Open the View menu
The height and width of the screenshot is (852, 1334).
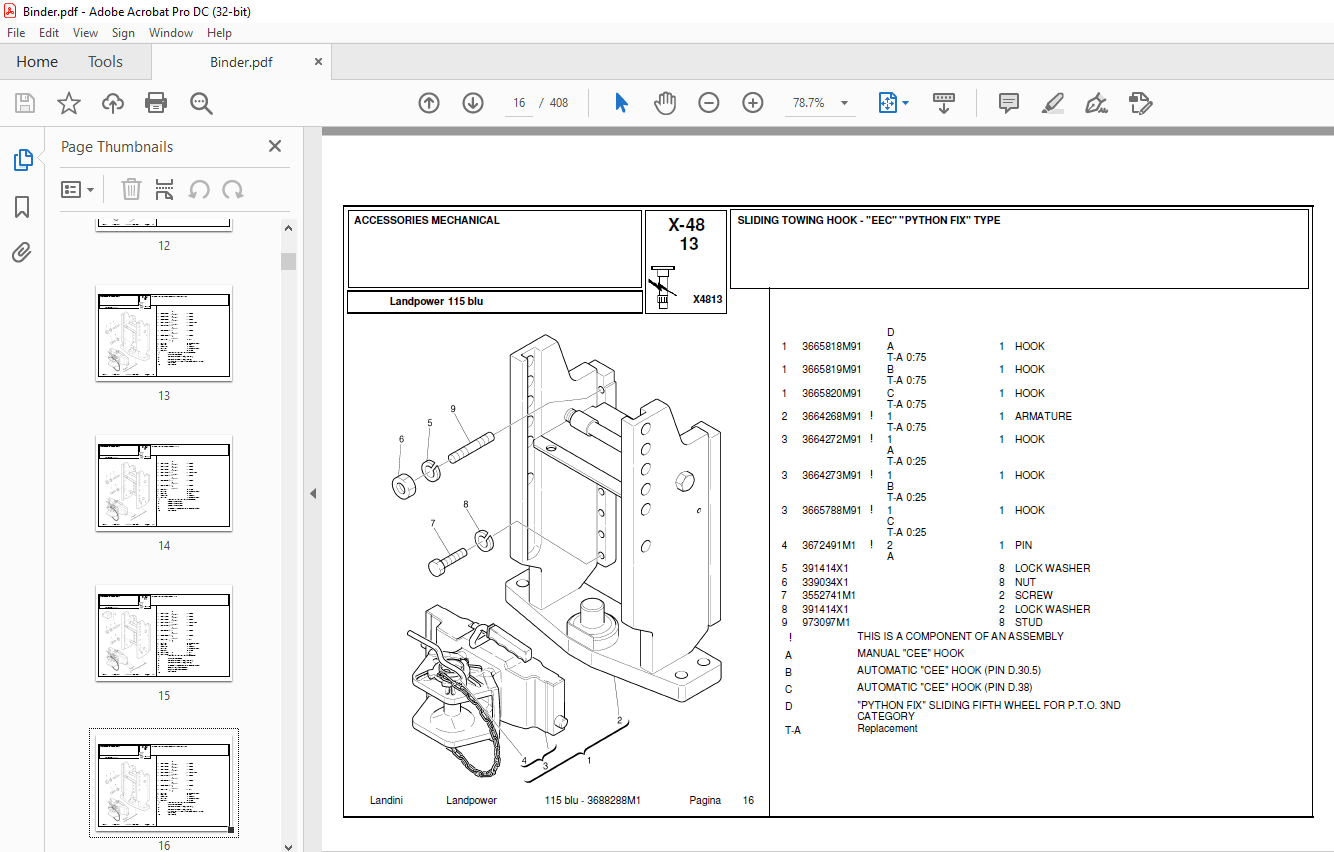coord(85,33)
